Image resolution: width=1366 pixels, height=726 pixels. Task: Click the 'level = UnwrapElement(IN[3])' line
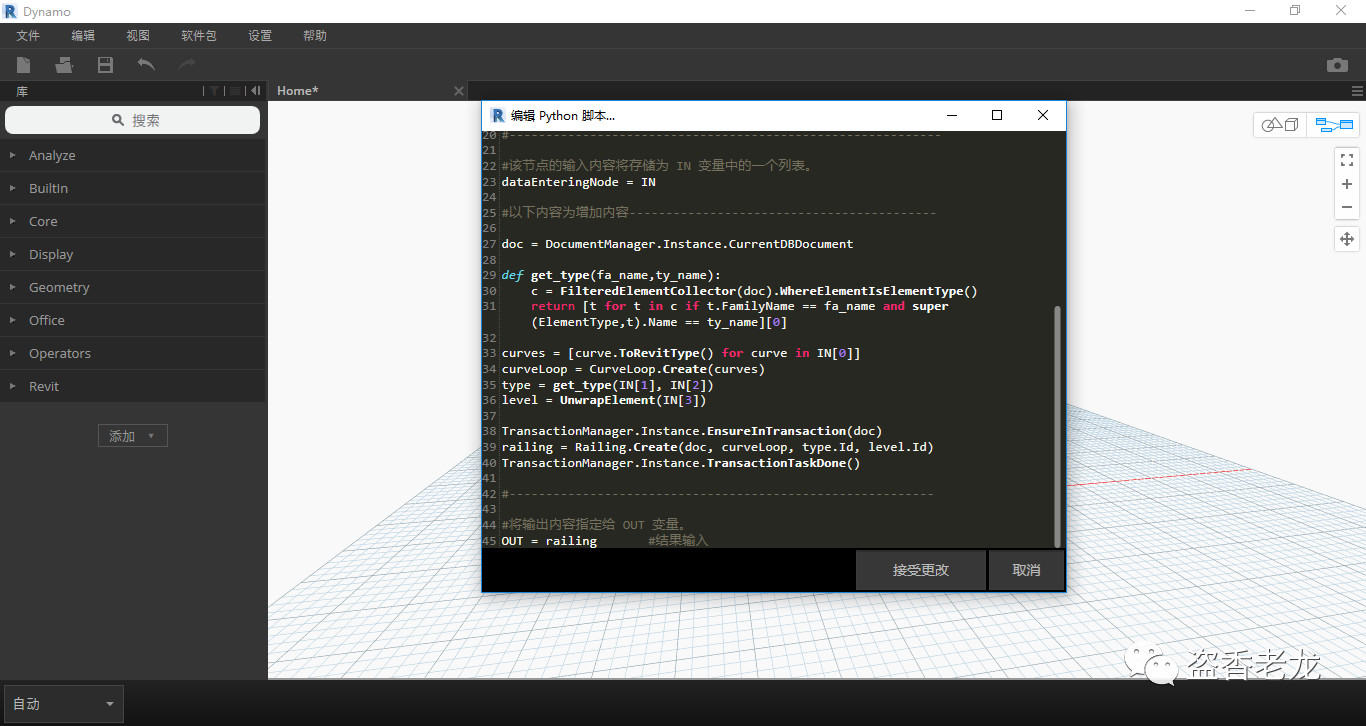[604, 400]
